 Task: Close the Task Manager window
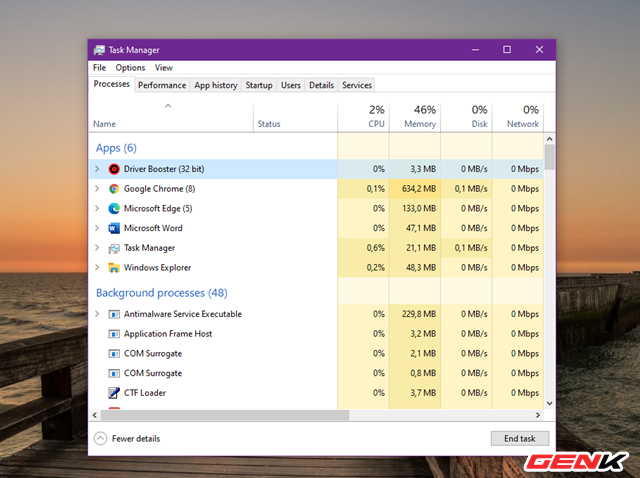tap(539, 50)
